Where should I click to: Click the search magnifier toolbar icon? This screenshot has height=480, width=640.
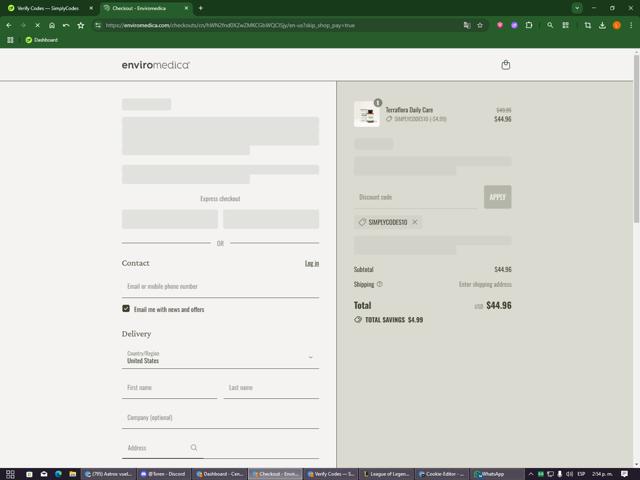point(550,25)
